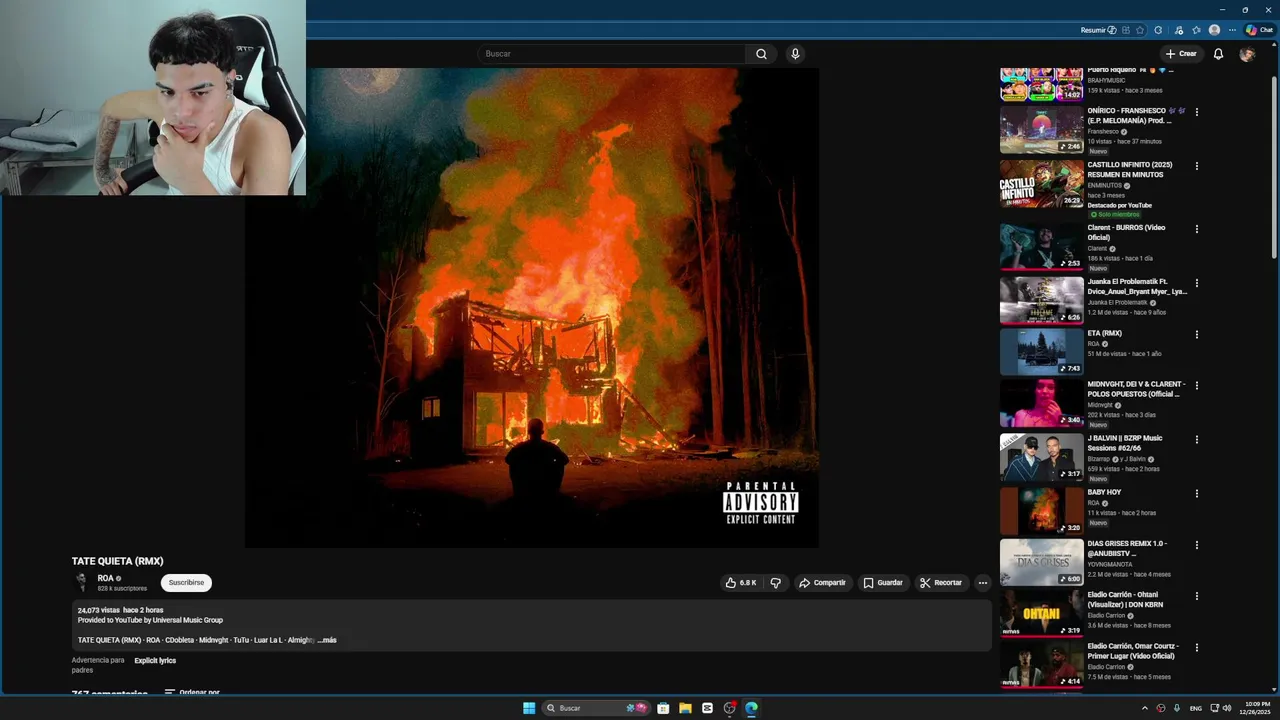Open options menu for CASTILLO INFINITO video
This screenshot has height=720, width=1280.
tap(1196, 166)
